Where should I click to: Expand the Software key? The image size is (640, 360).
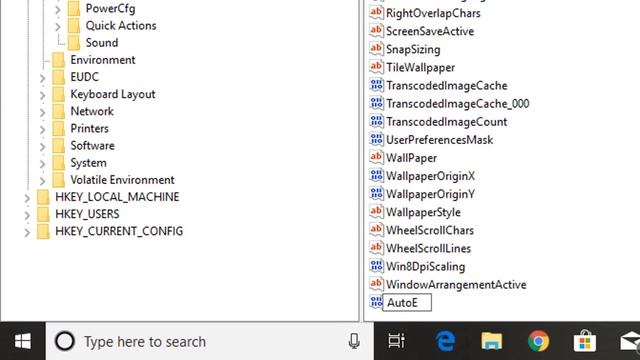[x=42, y=146]
